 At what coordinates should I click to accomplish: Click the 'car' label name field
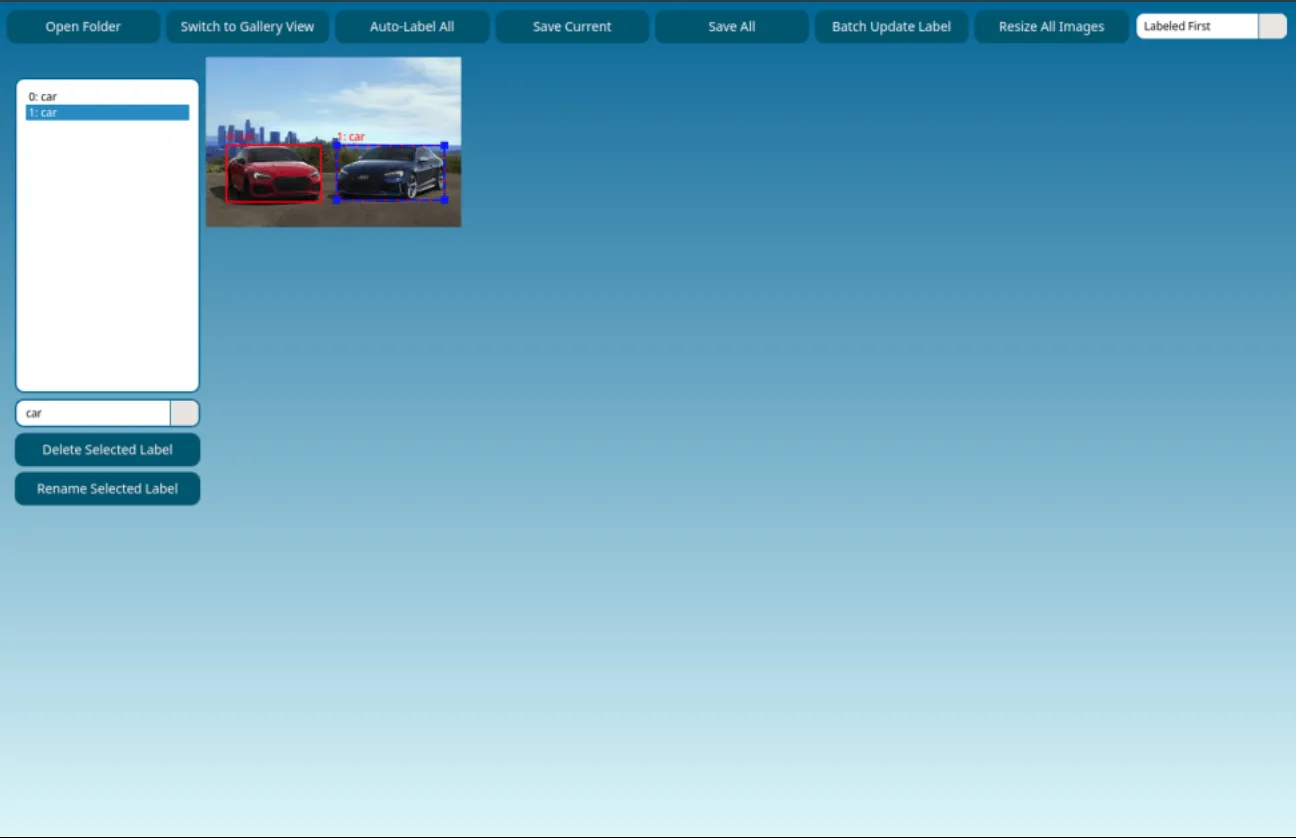coord(93,413)
